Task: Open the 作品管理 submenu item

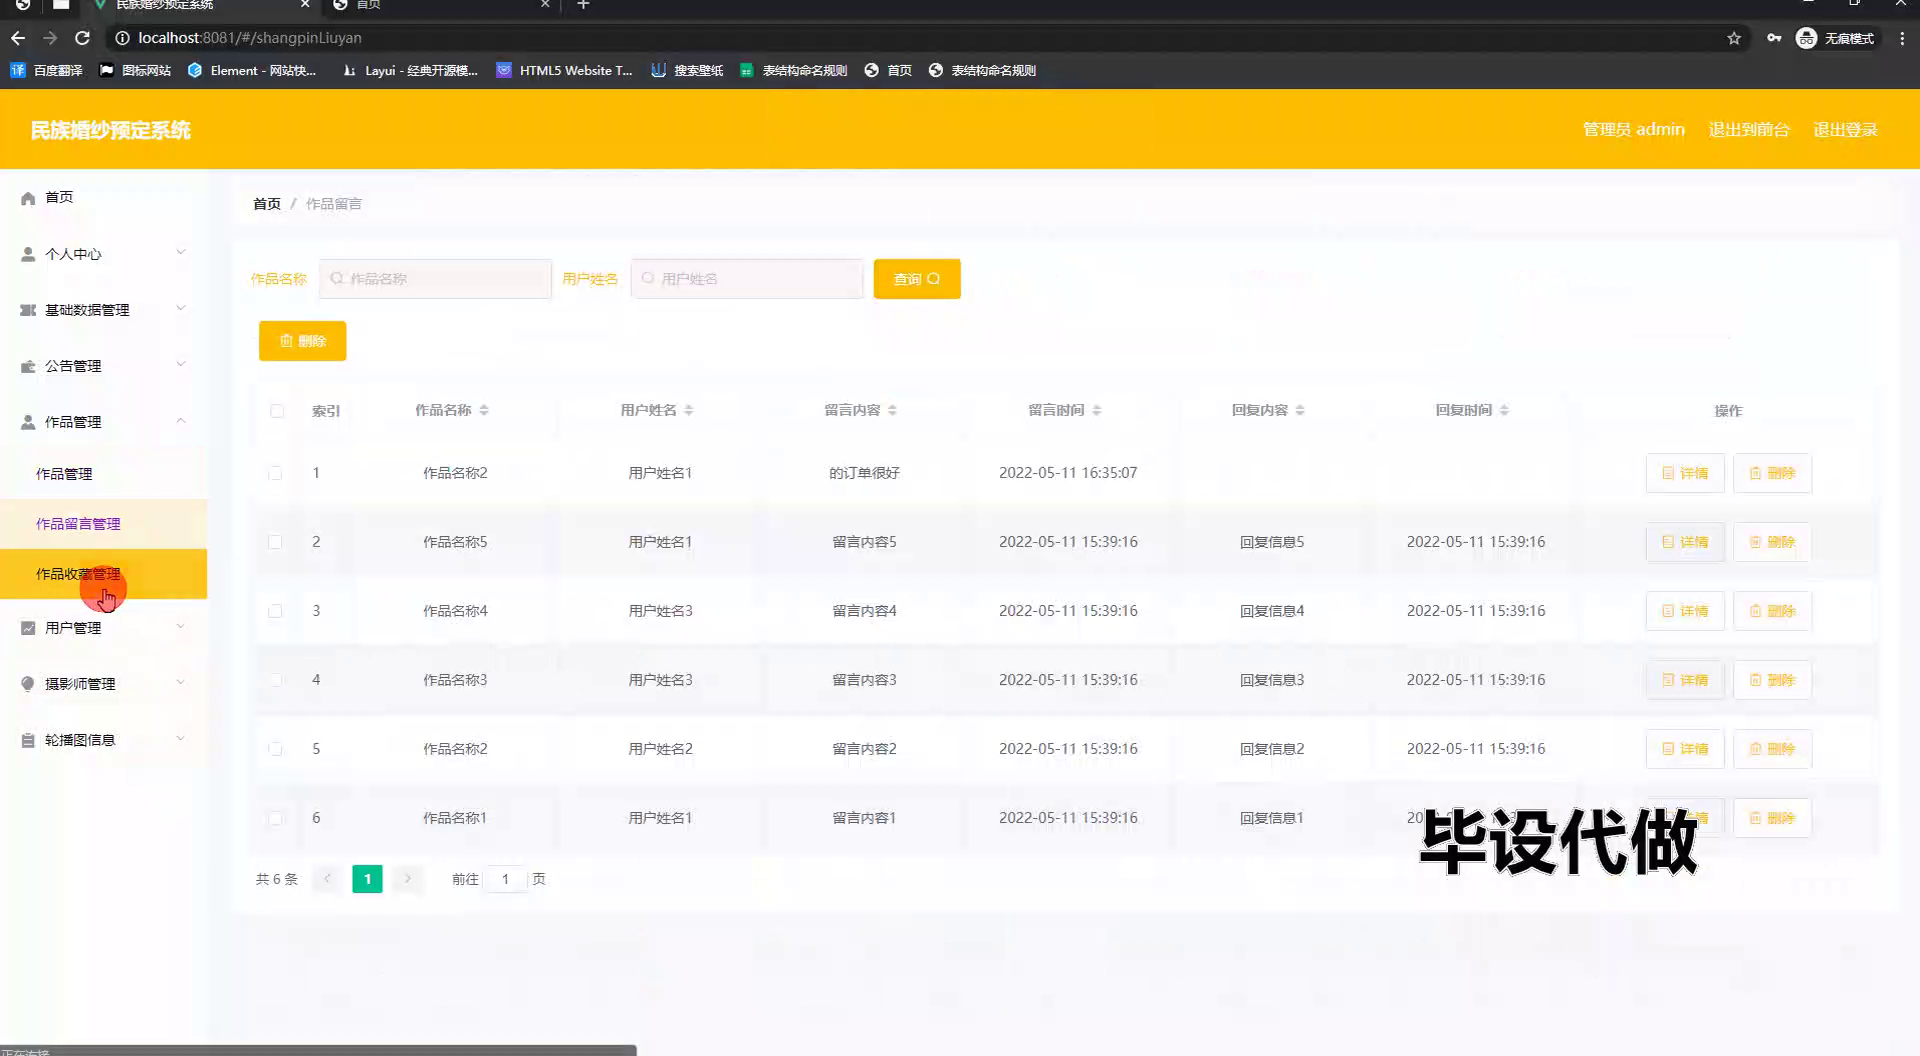Action: click(104, 474)
